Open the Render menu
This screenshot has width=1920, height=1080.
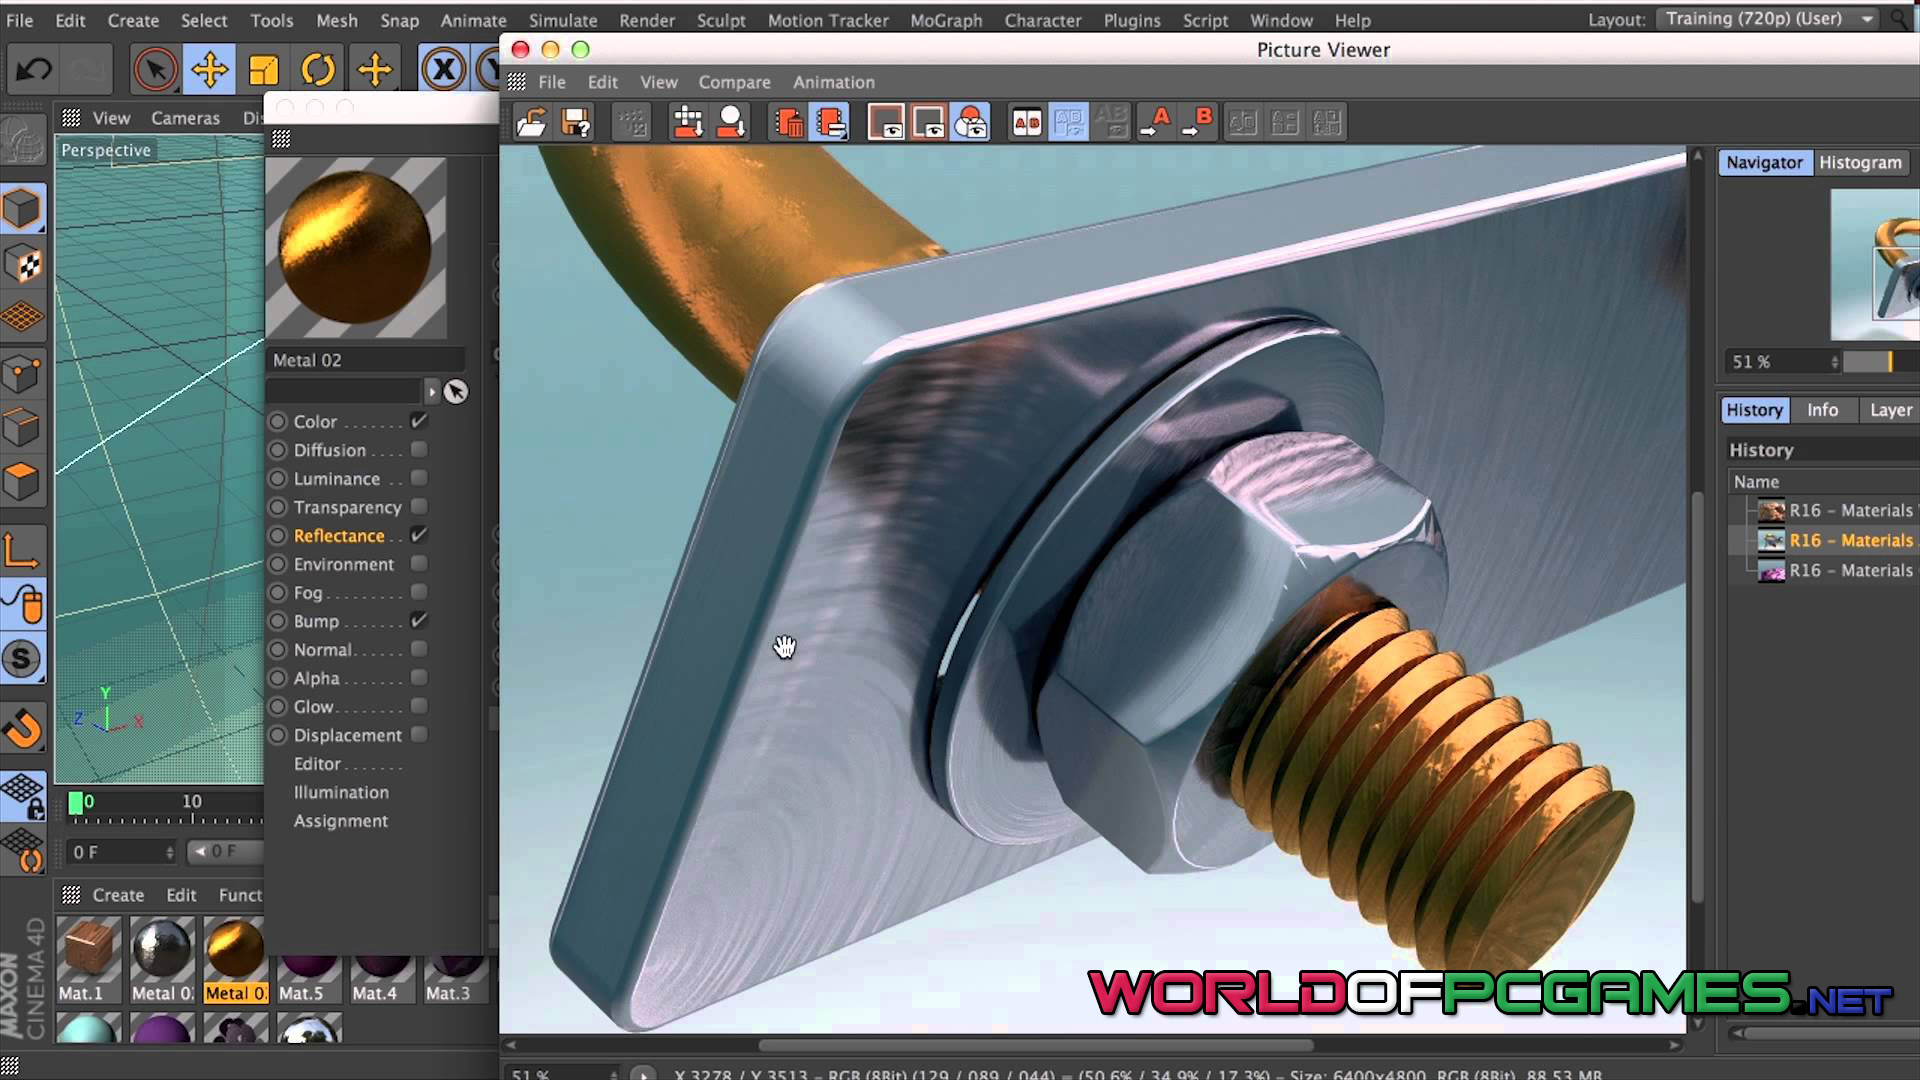click(x=647, y=20)
